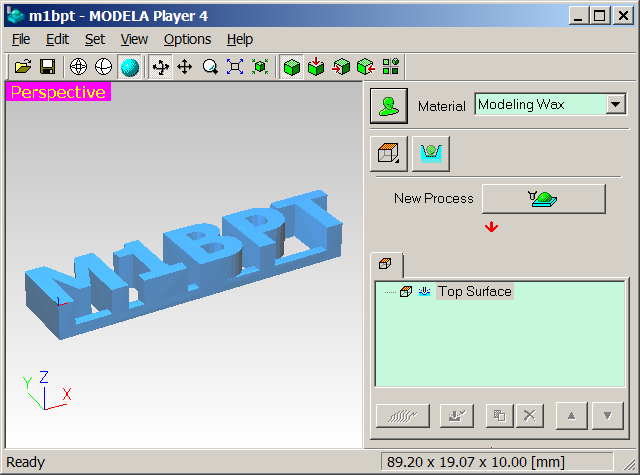Screen dimensions: 640x475
Task: Click the move process up arrow
Action: coord(572,416)
